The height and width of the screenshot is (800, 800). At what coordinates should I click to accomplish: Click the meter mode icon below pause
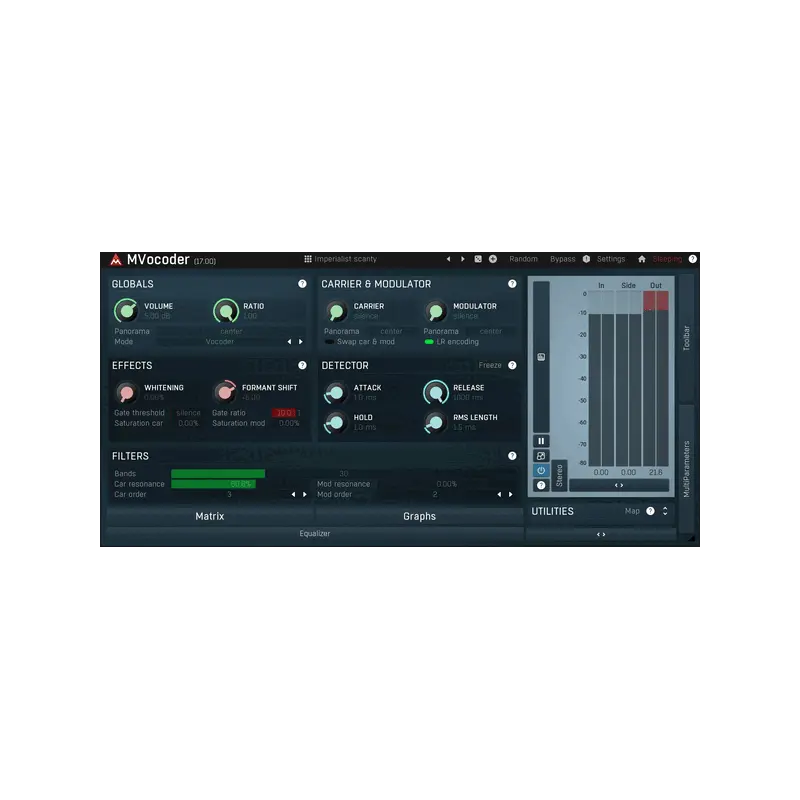point(541,456)
